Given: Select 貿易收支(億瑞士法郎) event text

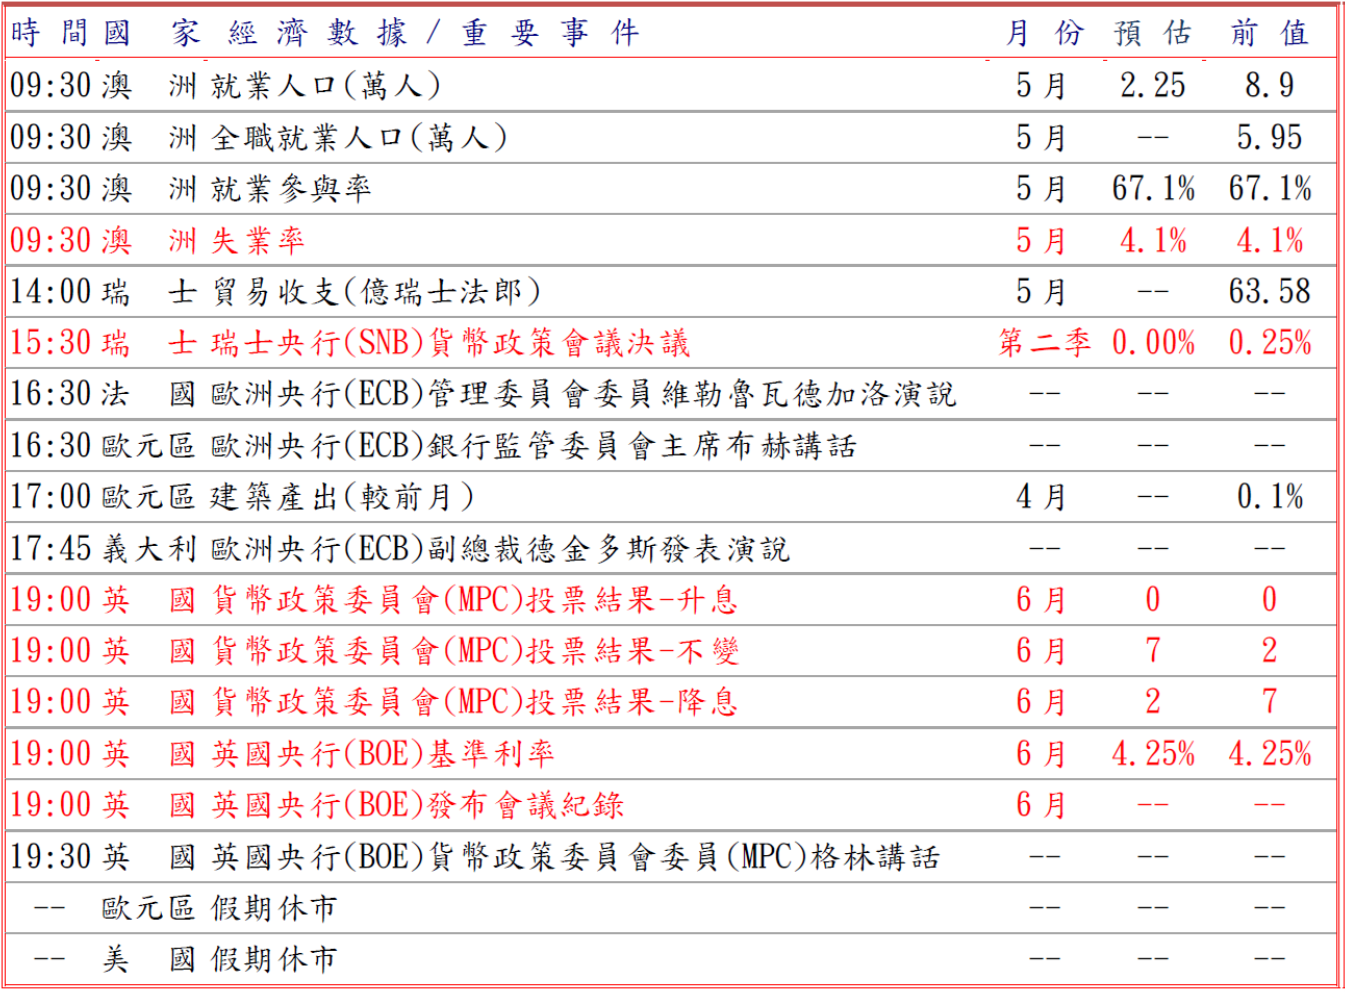Looking at the screenshot, I should (x=376, y=291).
